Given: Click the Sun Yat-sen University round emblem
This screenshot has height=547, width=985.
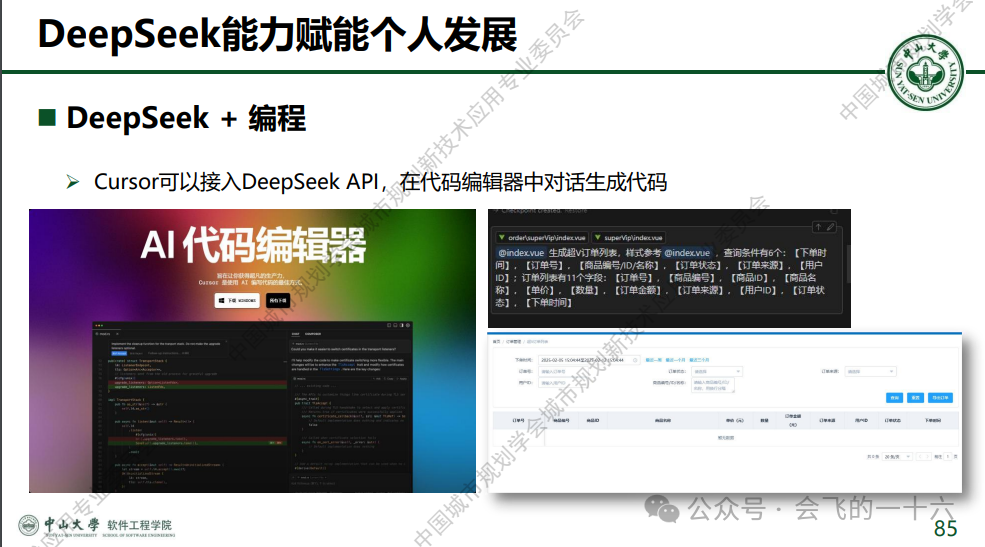Looking at the screenshot, I should click(925, 73).
